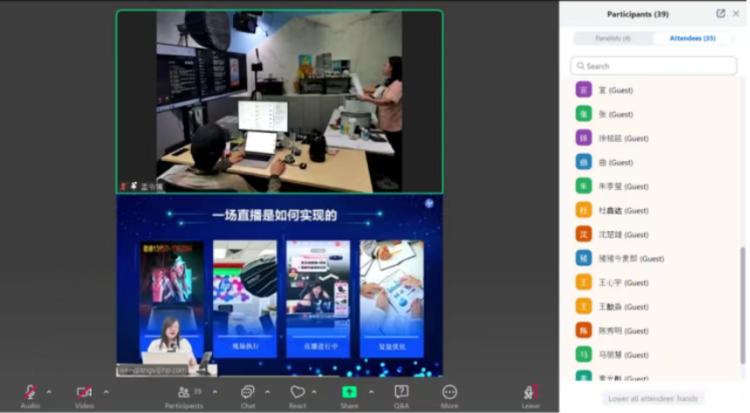Click into the participant Search field
The width and height of the screenshot is (750, 413).
(x=655, y=66)
